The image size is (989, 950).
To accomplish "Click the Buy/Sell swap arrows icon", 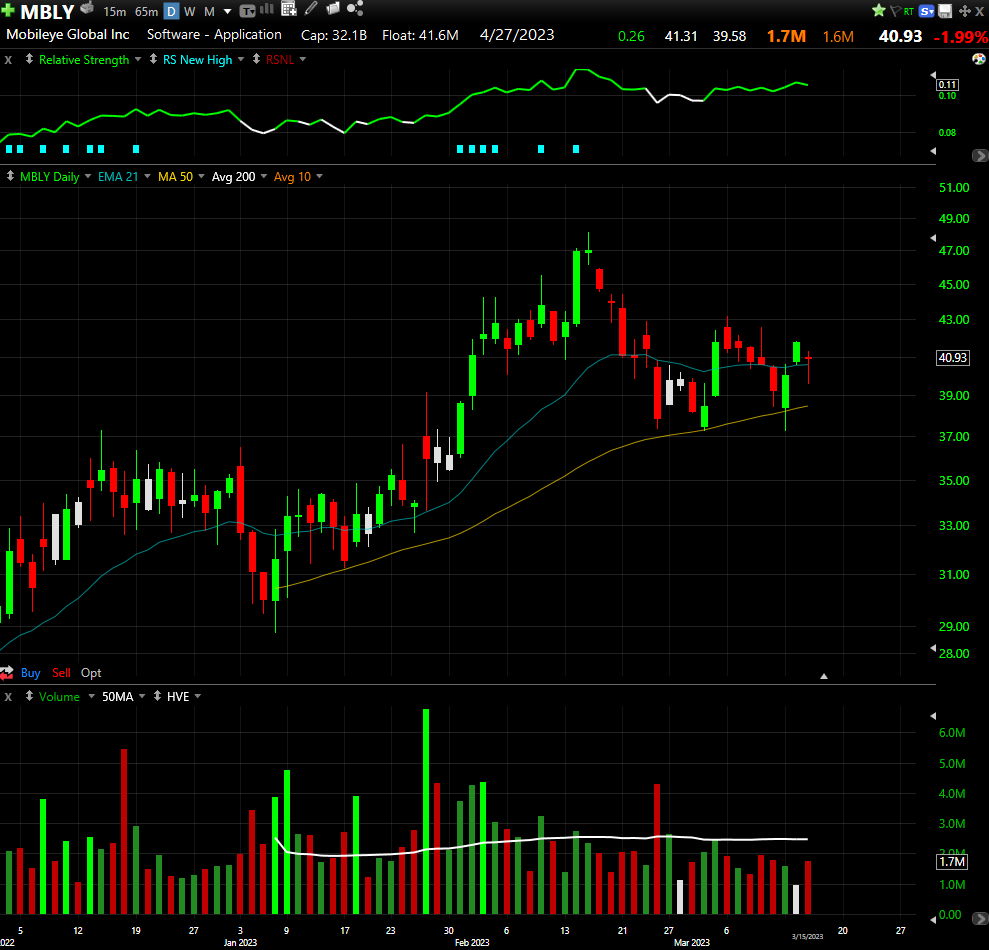I will point(7,673).
